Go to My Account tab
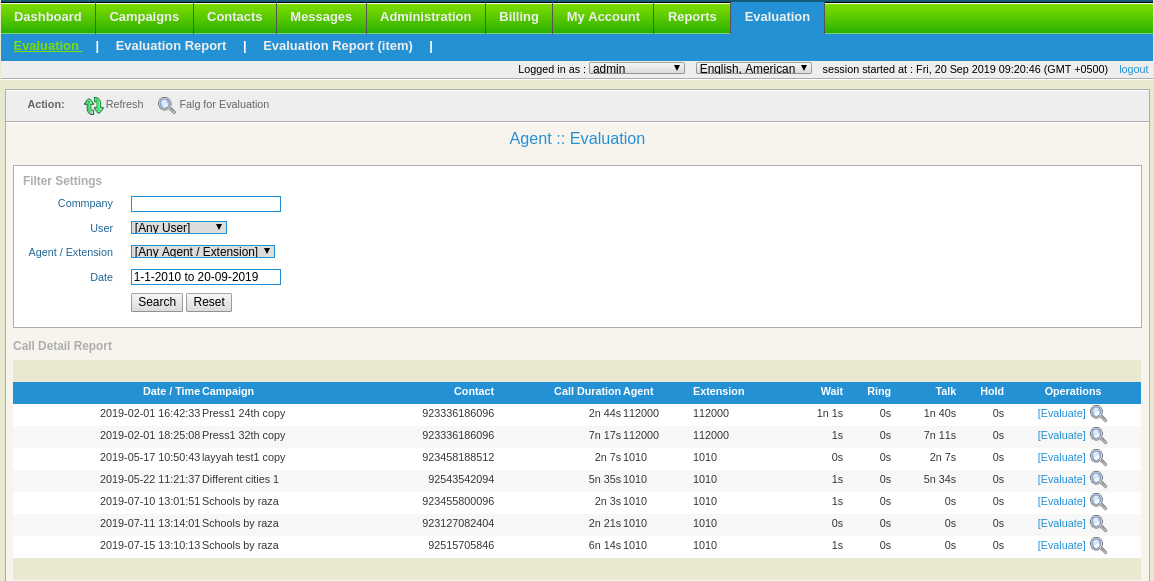This screenshot has width=1154, height=581. pos(603,17)
